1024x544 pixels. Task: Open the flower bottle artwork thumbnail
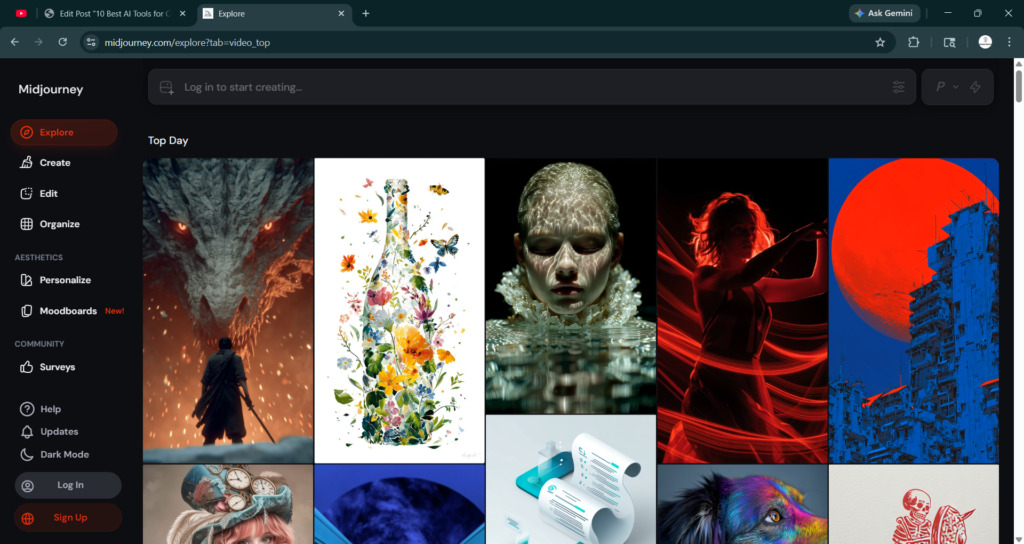pyautogui.click(x=399, y=310)
